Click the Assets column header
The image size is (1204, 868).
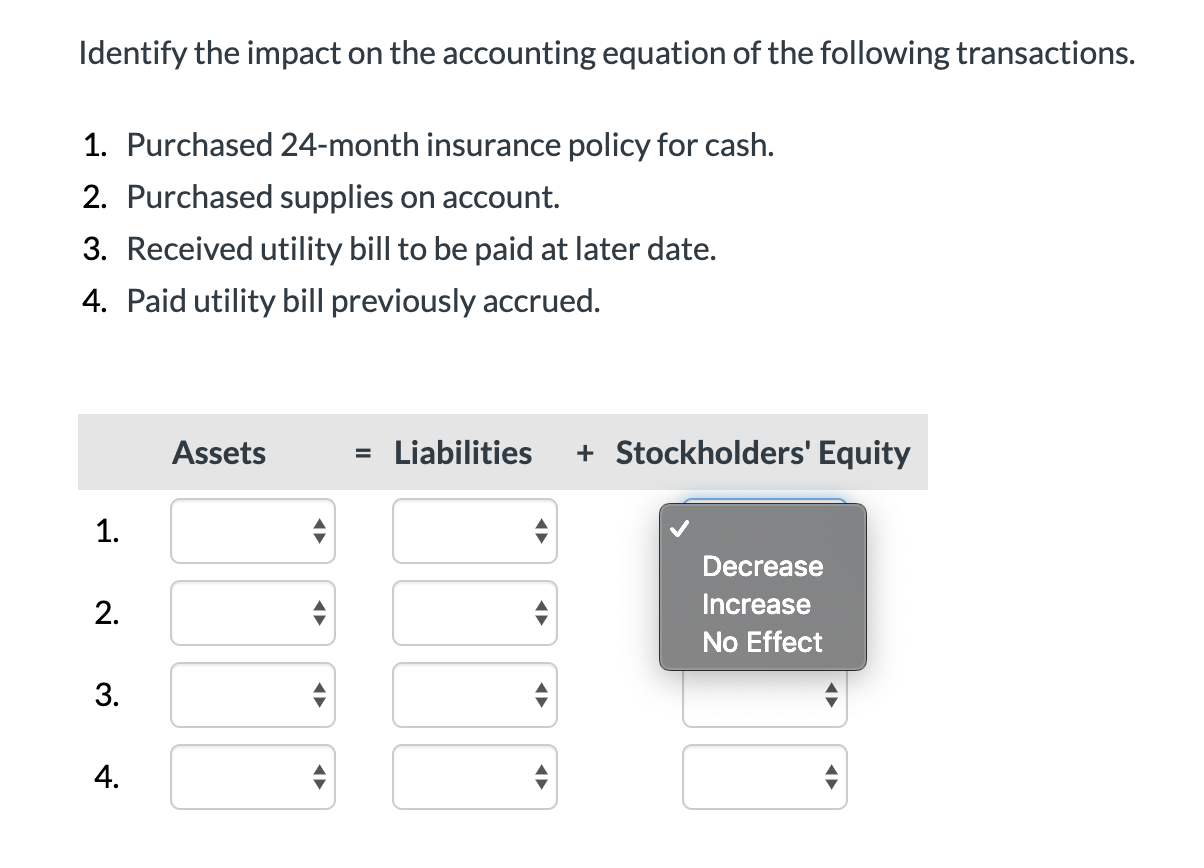[x=219, y=452]
